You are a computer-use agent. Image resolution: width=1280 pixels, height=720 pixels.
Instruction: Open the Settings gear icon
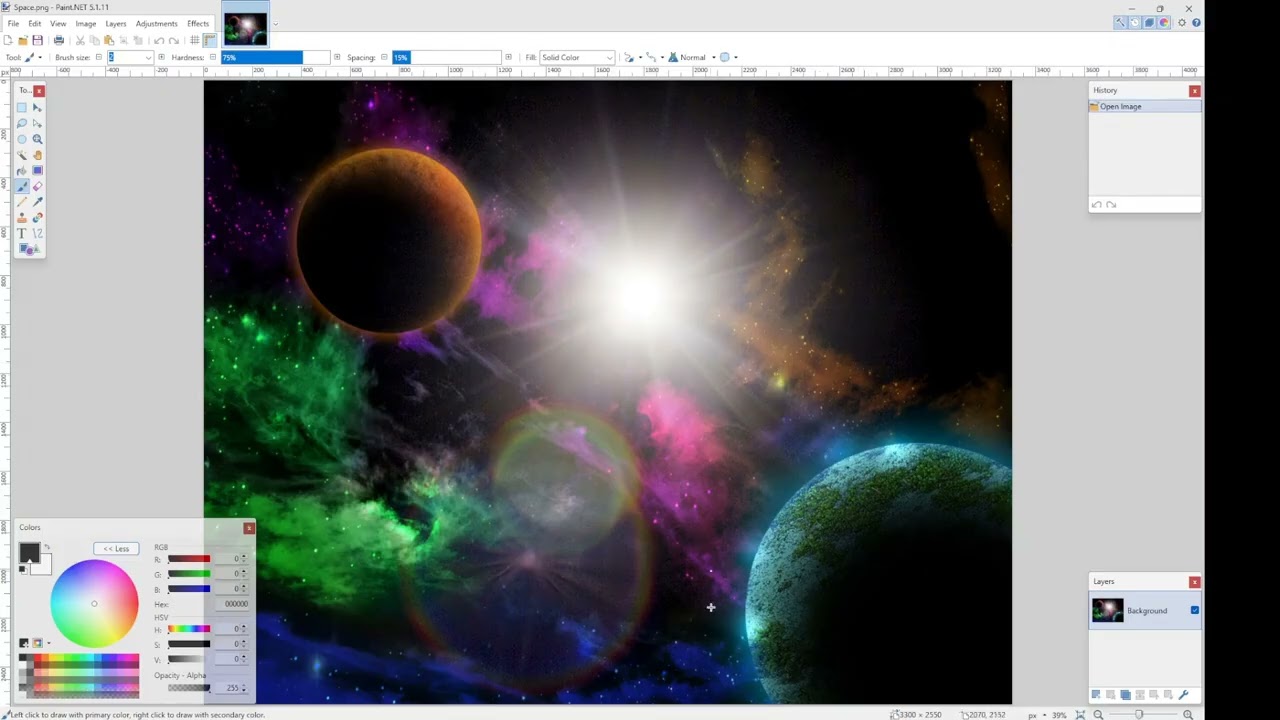[x=1182, y=23]
